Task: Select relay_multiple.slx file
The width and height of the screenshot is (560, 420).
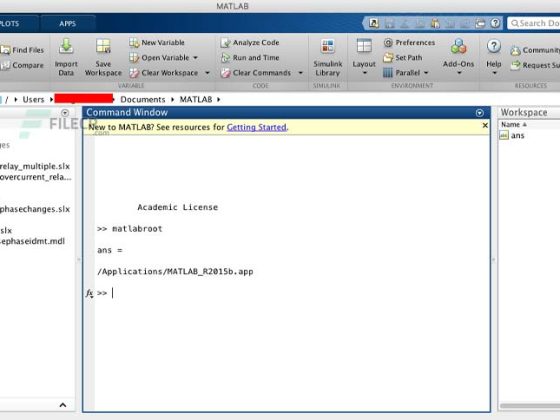Action: coord(35,166)
